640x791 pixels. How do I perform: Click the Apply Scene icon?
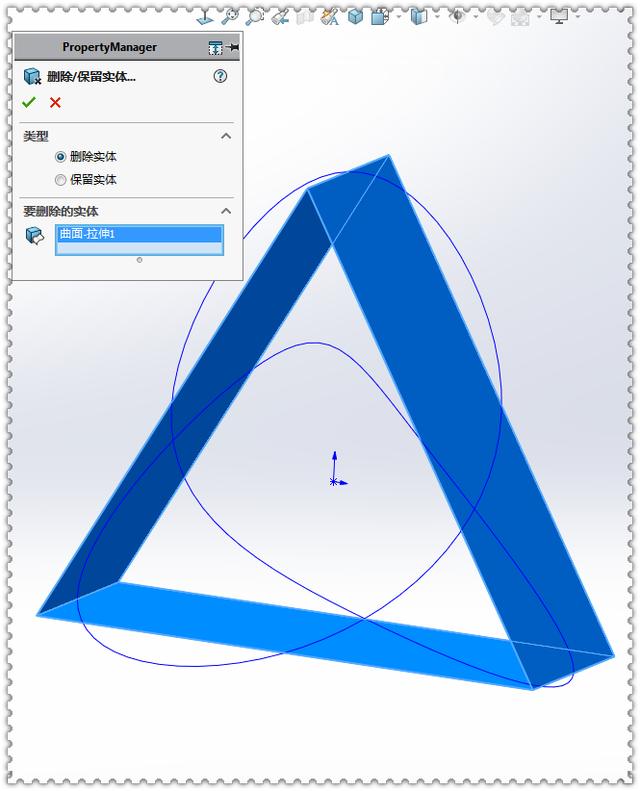pyautogui.click(x=495, y=18)
